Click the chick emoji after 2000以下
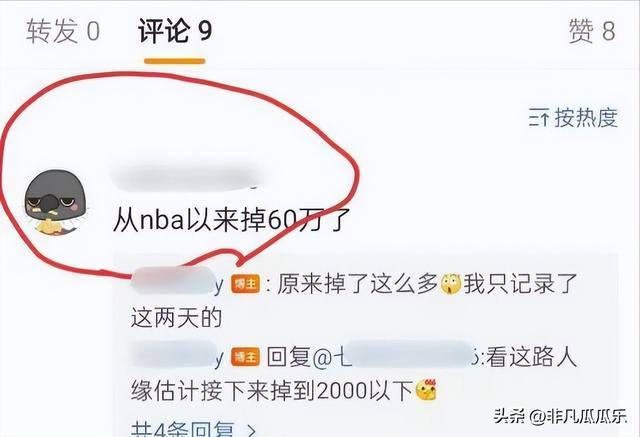This screenshot has height=437, width=640. point(427,390)
